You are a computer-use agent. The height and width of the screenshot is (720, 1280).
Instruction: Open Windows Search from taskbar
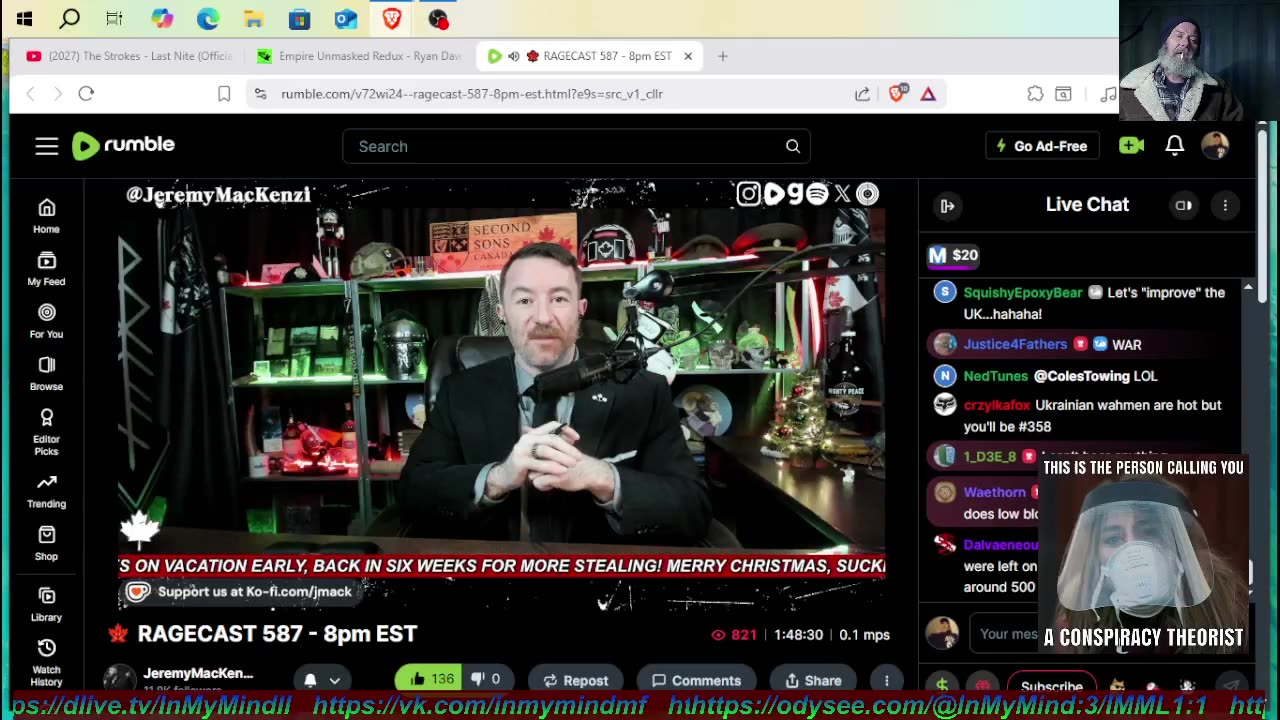pos(70,18)
